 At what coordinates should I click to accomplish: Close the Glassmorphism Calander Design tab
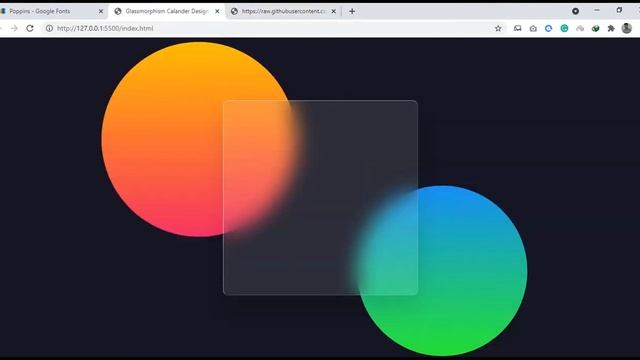click(217, 11)
